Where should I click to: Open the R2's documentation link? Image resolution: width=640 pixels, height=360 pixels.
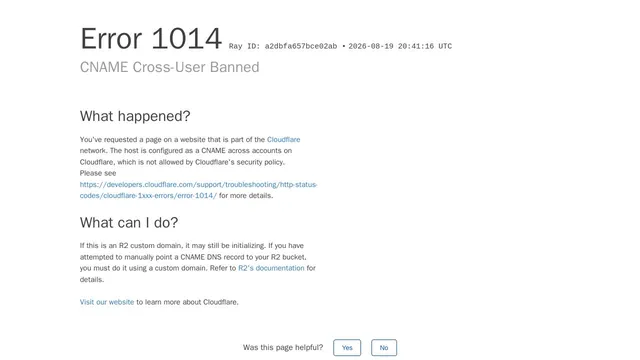tap(271, 268)
